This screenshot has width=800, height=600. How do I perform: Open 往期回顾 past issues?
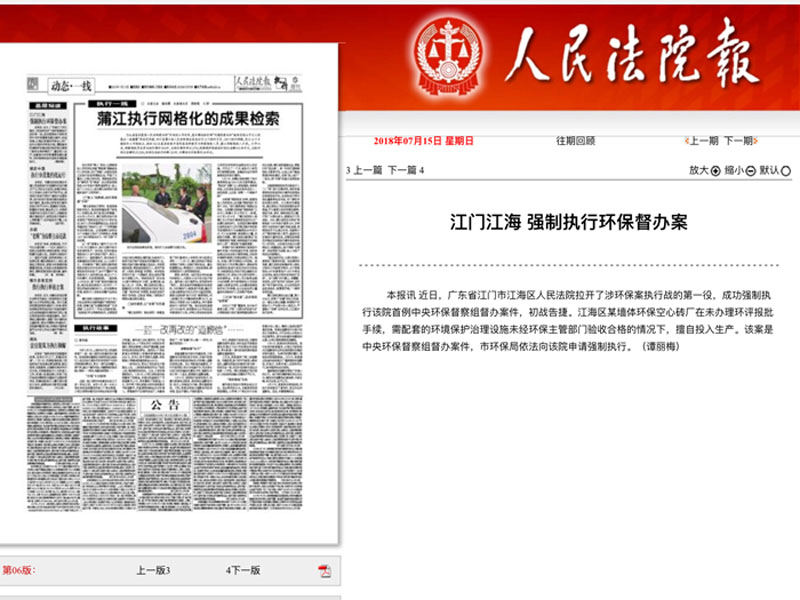576,141
